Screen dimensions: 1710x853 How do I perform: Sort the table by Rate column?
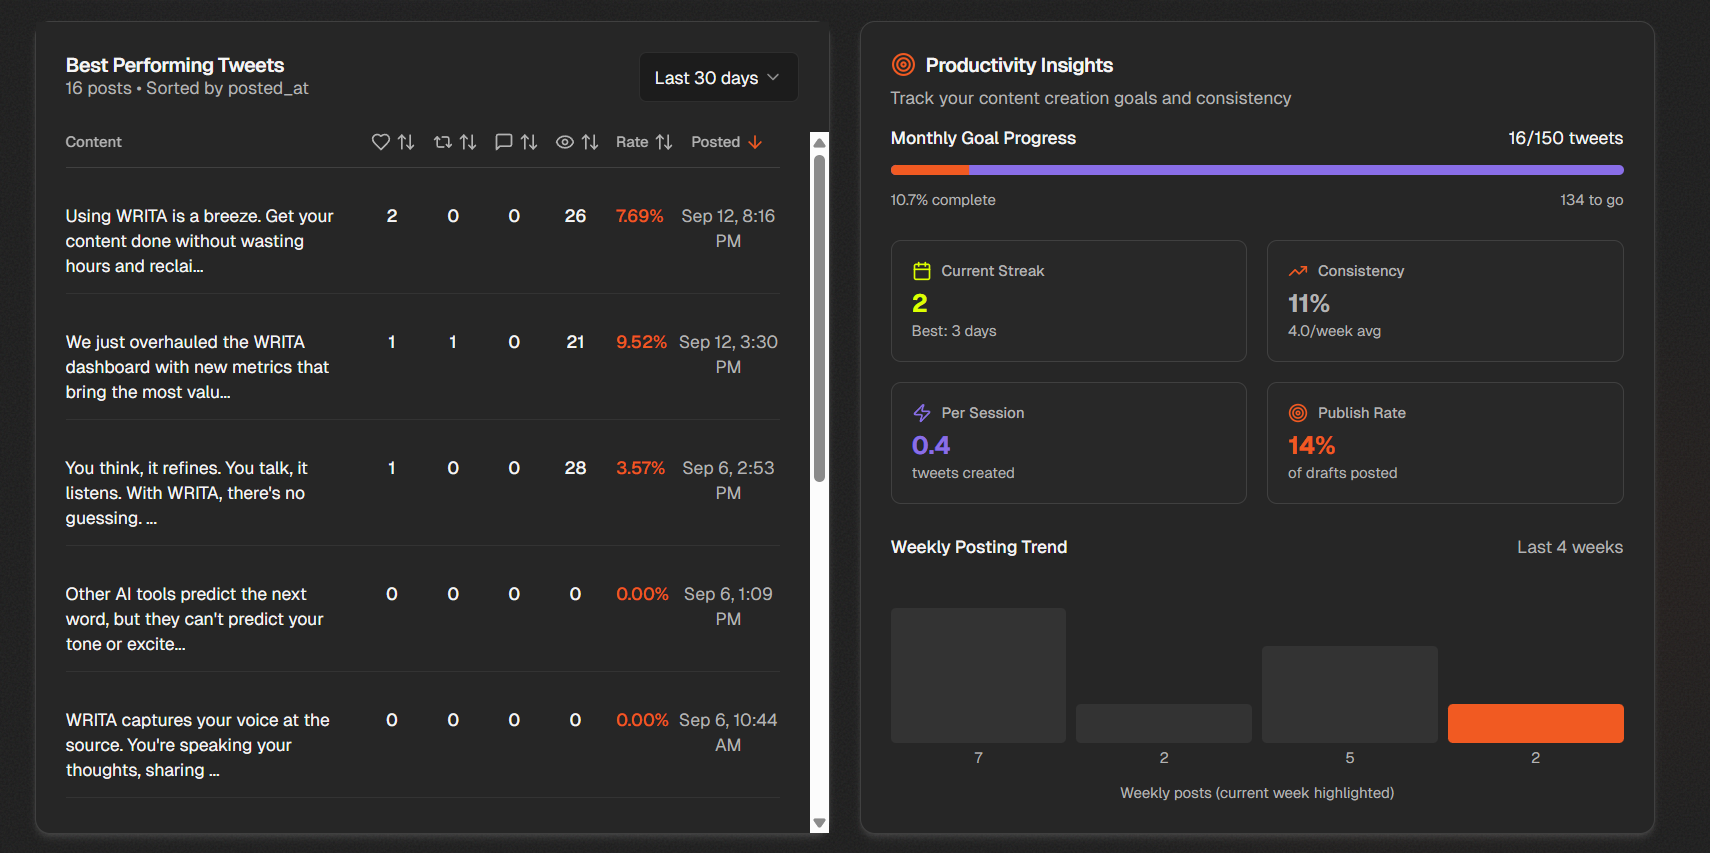click(643, 142)
